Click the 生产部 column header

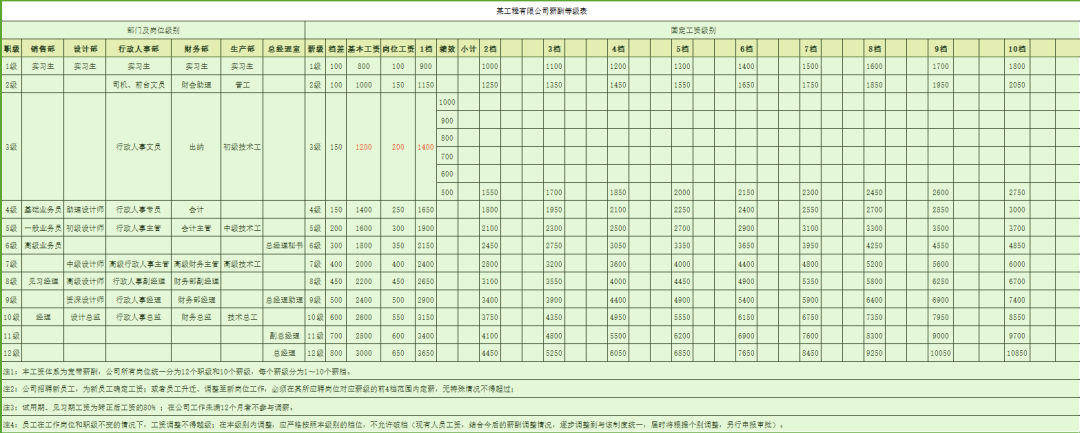(242, 48)
